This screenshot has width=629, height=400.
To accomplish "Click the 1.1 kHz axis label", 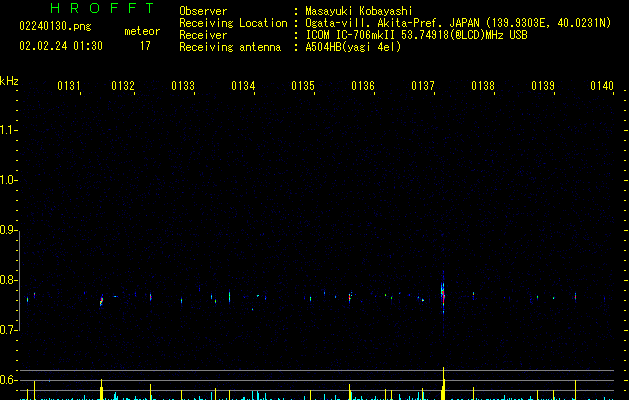I will [9, 130].
